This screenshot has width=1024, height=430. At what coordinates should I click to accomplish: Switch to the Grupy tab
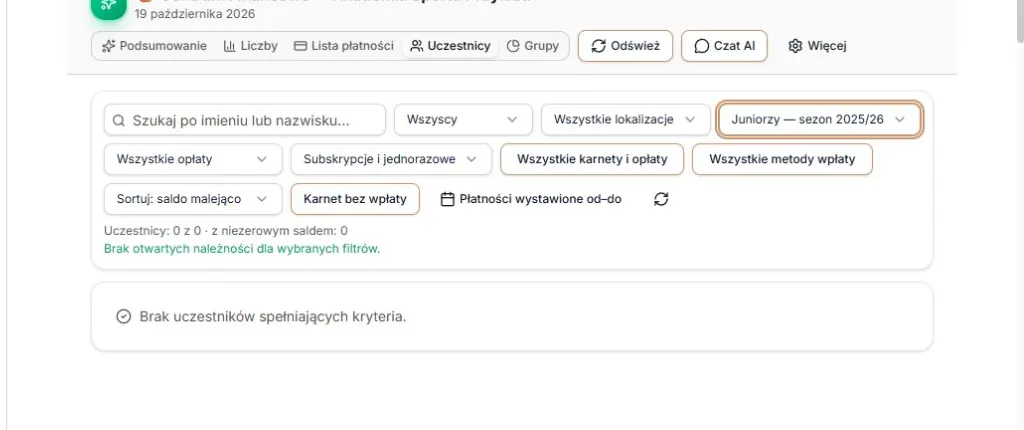click(533, 46)
